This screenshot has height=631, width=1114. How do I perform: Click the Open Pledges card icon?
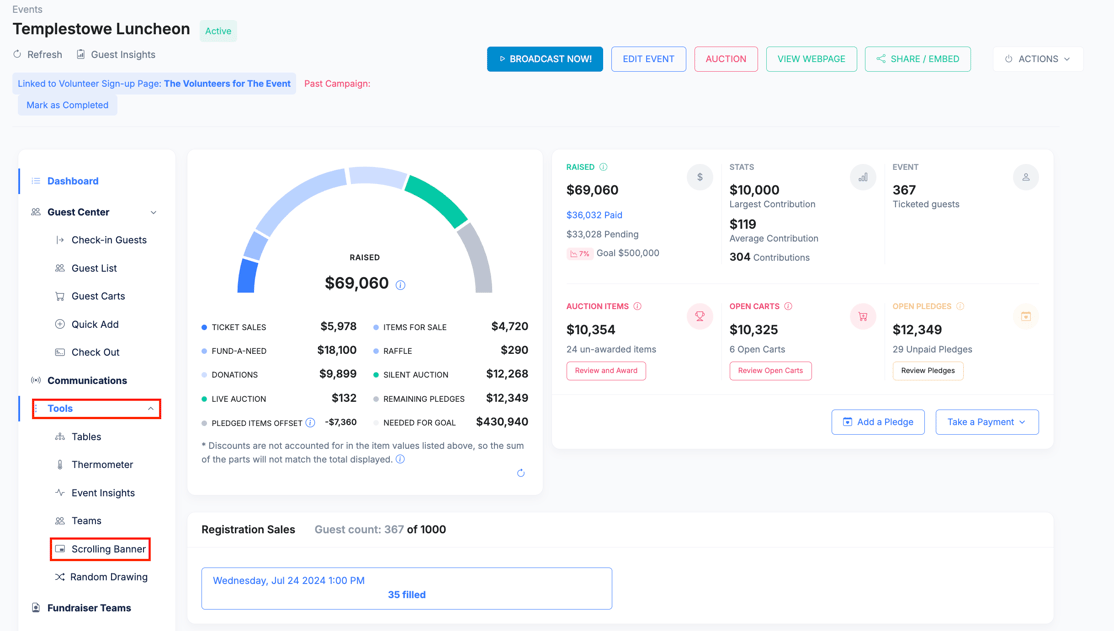tap(1026, 317)
